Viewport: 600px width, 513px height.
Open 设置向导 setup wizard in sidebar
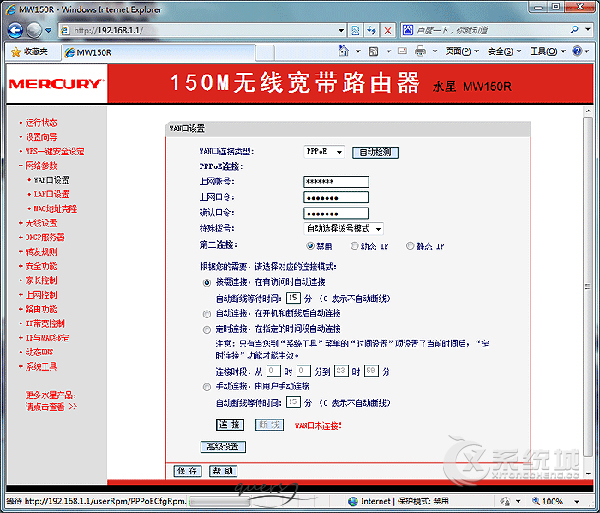(x=41, y=137)
